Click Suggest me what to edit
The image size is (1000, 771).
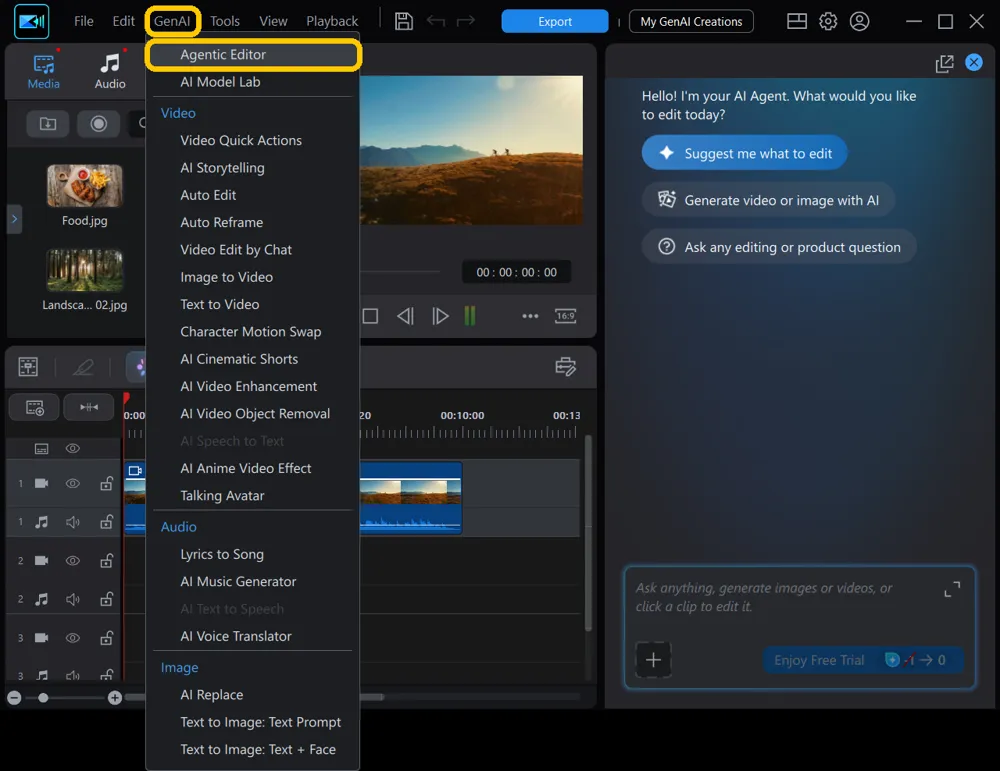(744, 153)
